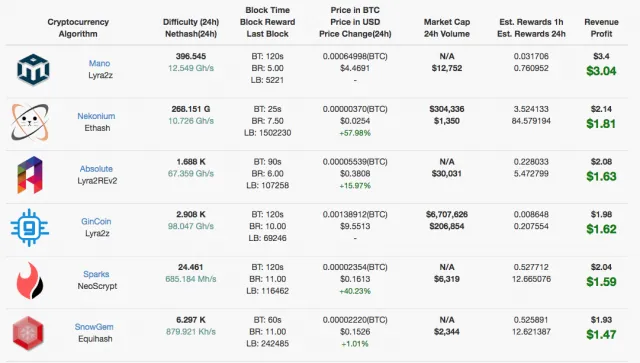Open the GinCoin coin link
Screen dimensions: 640x363
[x=96, y=221]
